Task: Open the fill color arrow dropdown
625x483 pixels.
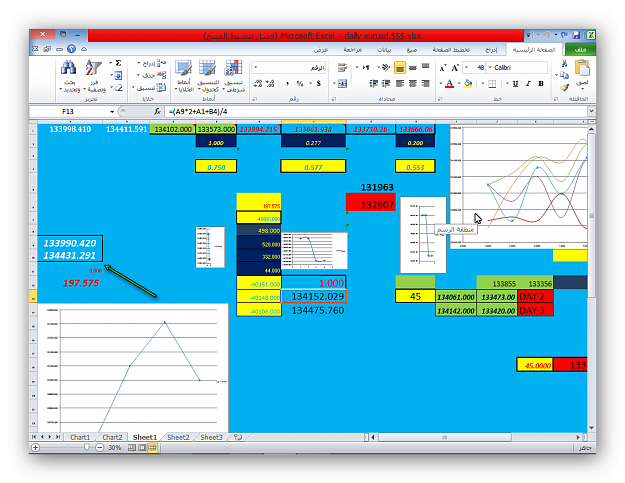Action: pos(459,84)
